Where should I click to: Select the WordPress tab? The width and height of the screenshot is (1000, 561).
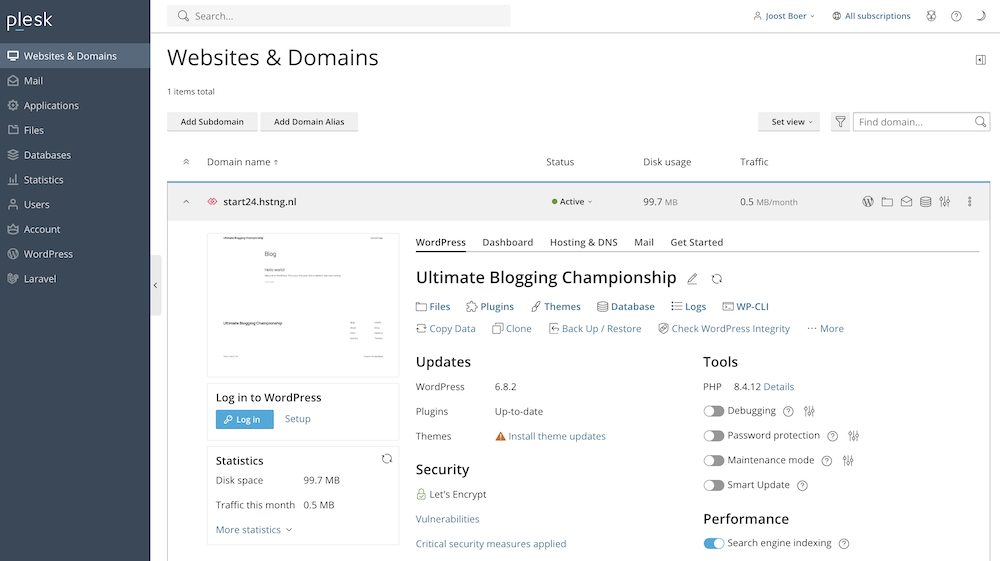coord(441,242)
